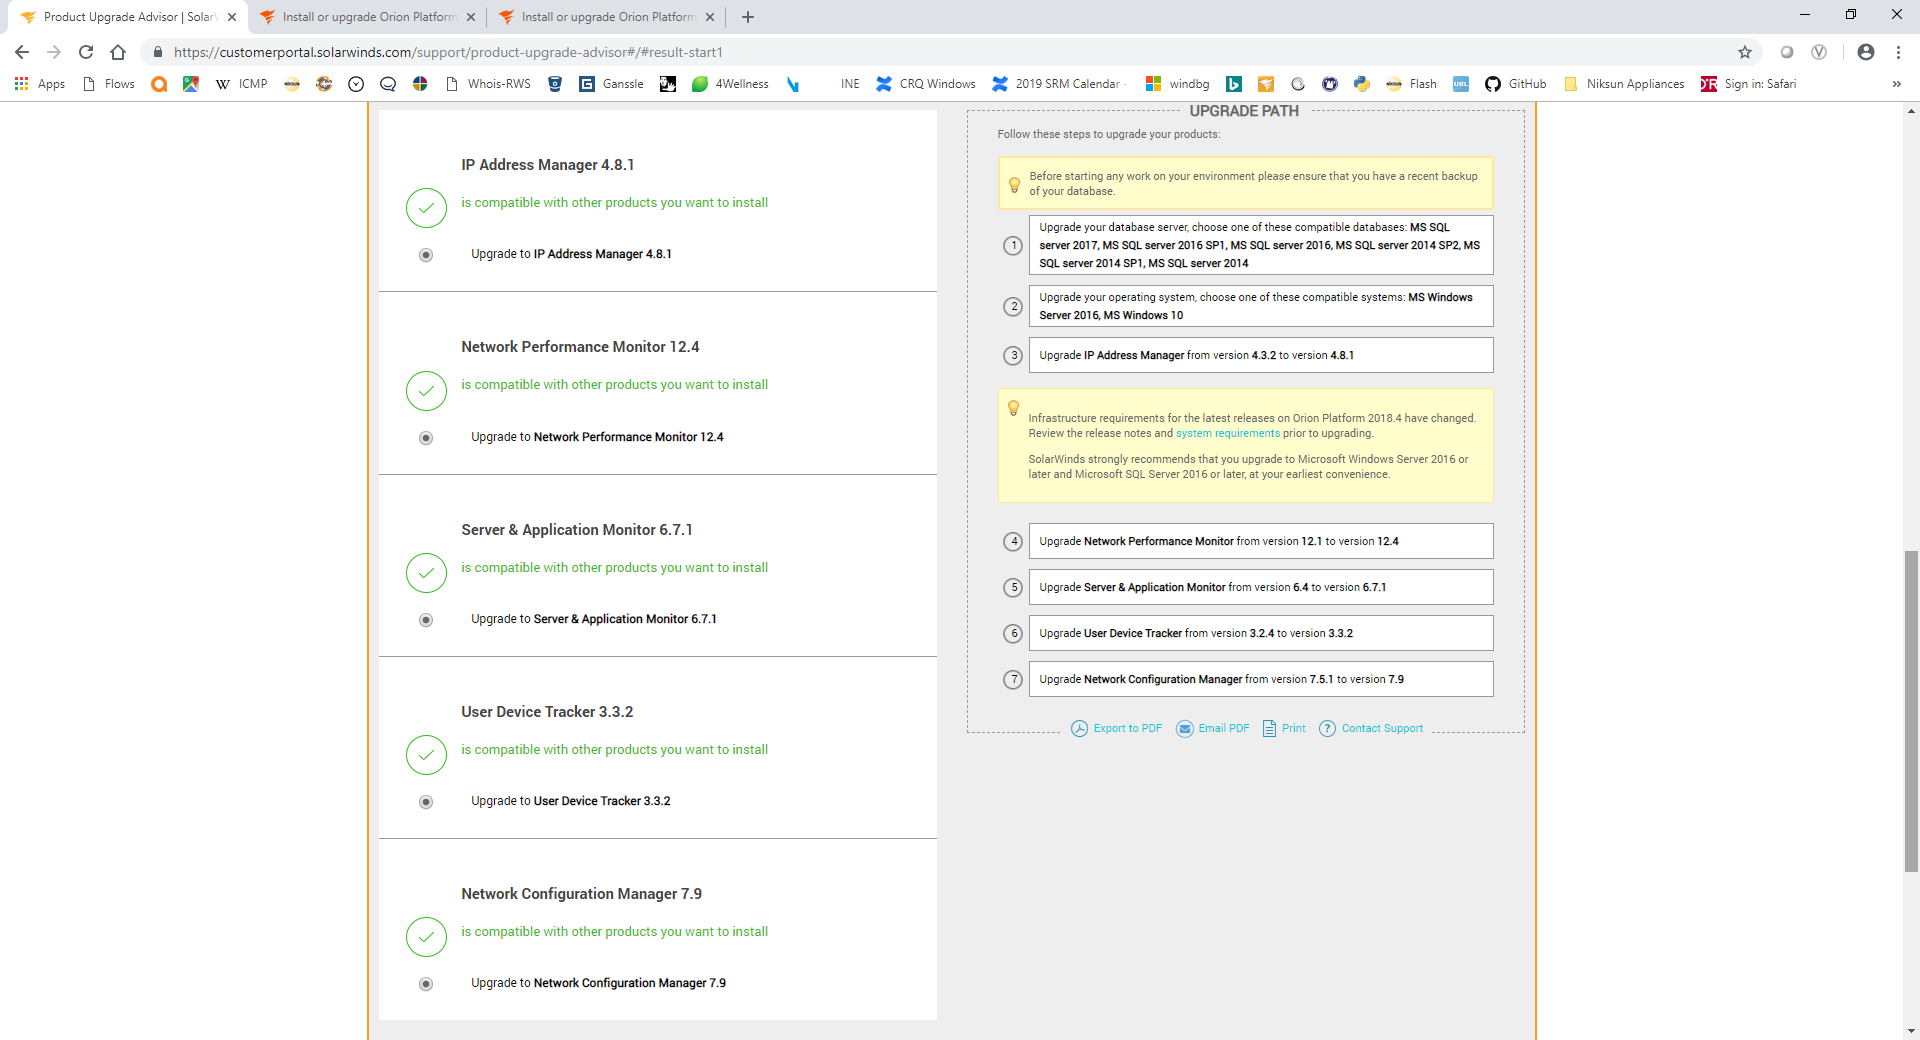The image size is (1920, 1040).
Task: Click the Print document icon
Action: (x=1269, y=728)
